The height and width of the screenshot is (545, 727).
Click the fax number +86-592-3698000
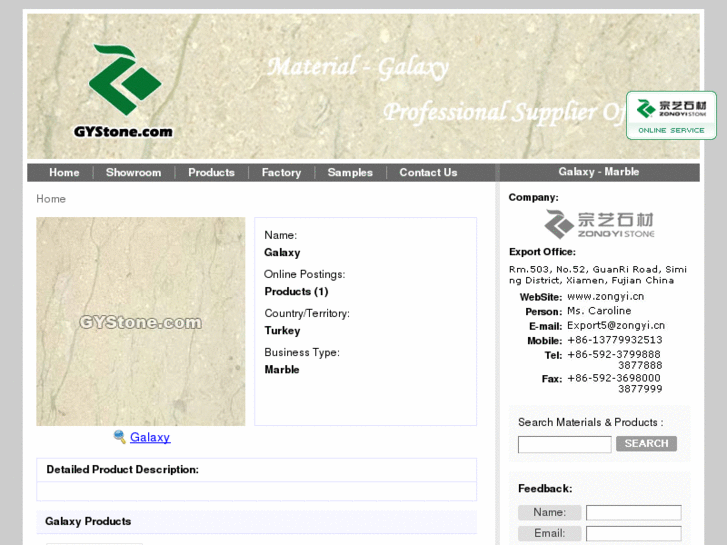[x=613, y=378]
